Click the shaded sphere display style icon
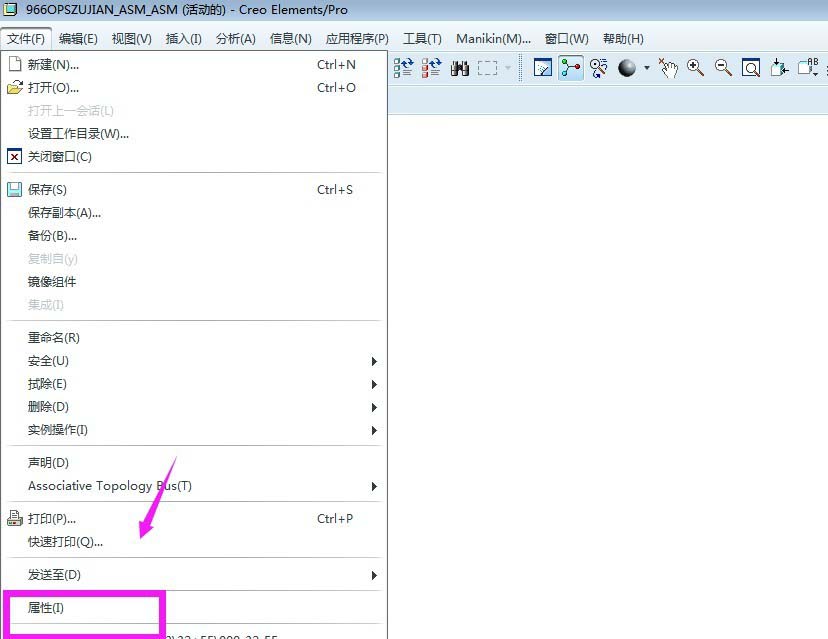The image size is (828, 639). (x=627, y=68)
